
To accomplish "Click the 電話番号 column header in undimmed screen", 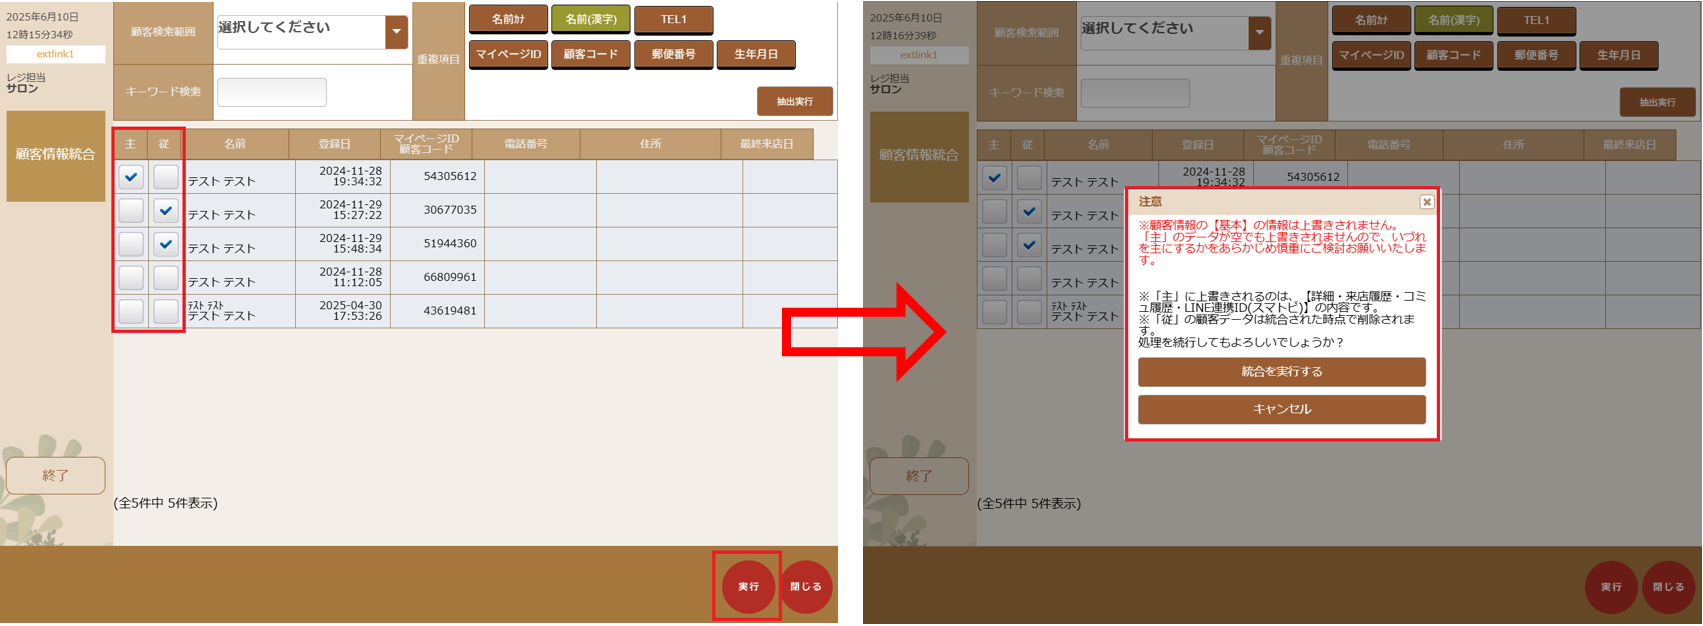I will tap(526, 144).
